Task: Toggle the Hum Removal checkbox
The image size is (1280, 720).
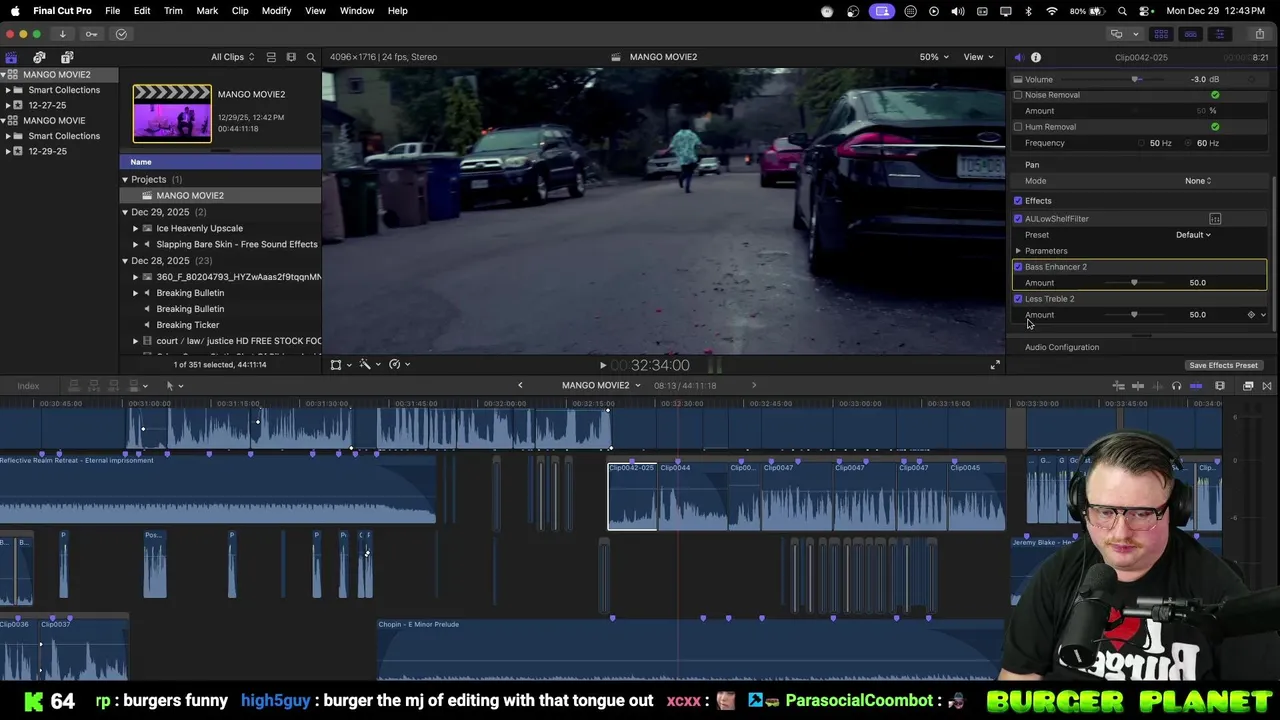Action: point(1018,127)
